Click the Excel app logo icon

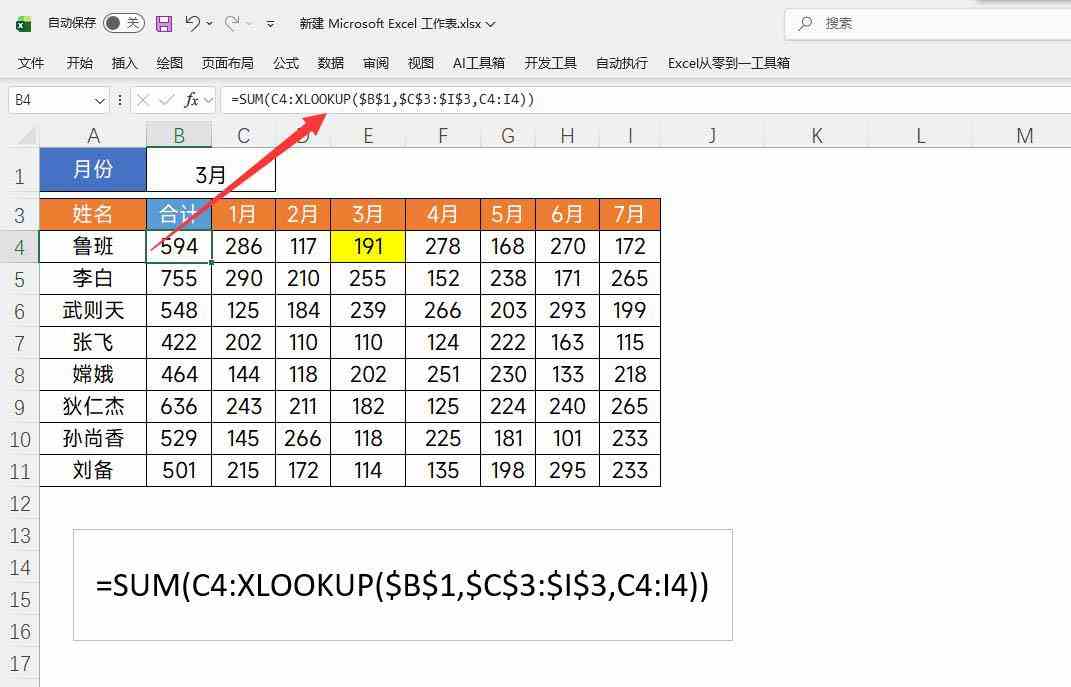(x=22, y=23)
